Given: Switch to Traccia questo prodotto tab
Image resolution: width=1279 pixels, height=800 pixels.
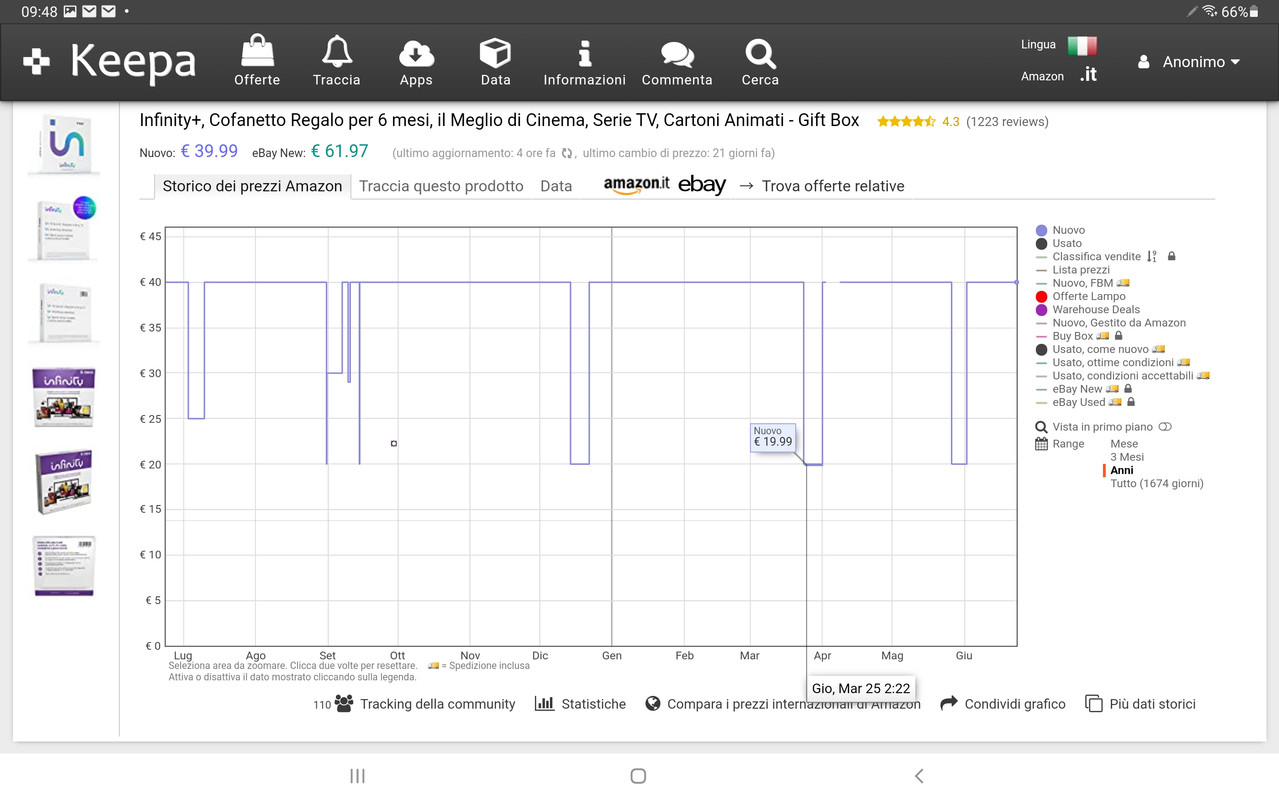Looking at the screenshot, I should 441,186.
